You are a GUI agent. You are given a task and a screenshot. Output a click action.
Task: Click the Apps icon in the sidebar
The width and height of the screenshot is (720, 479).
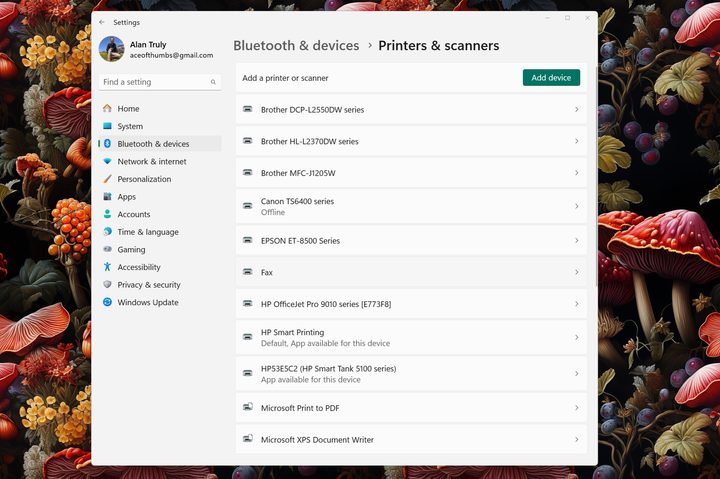[x=107, y=197]
